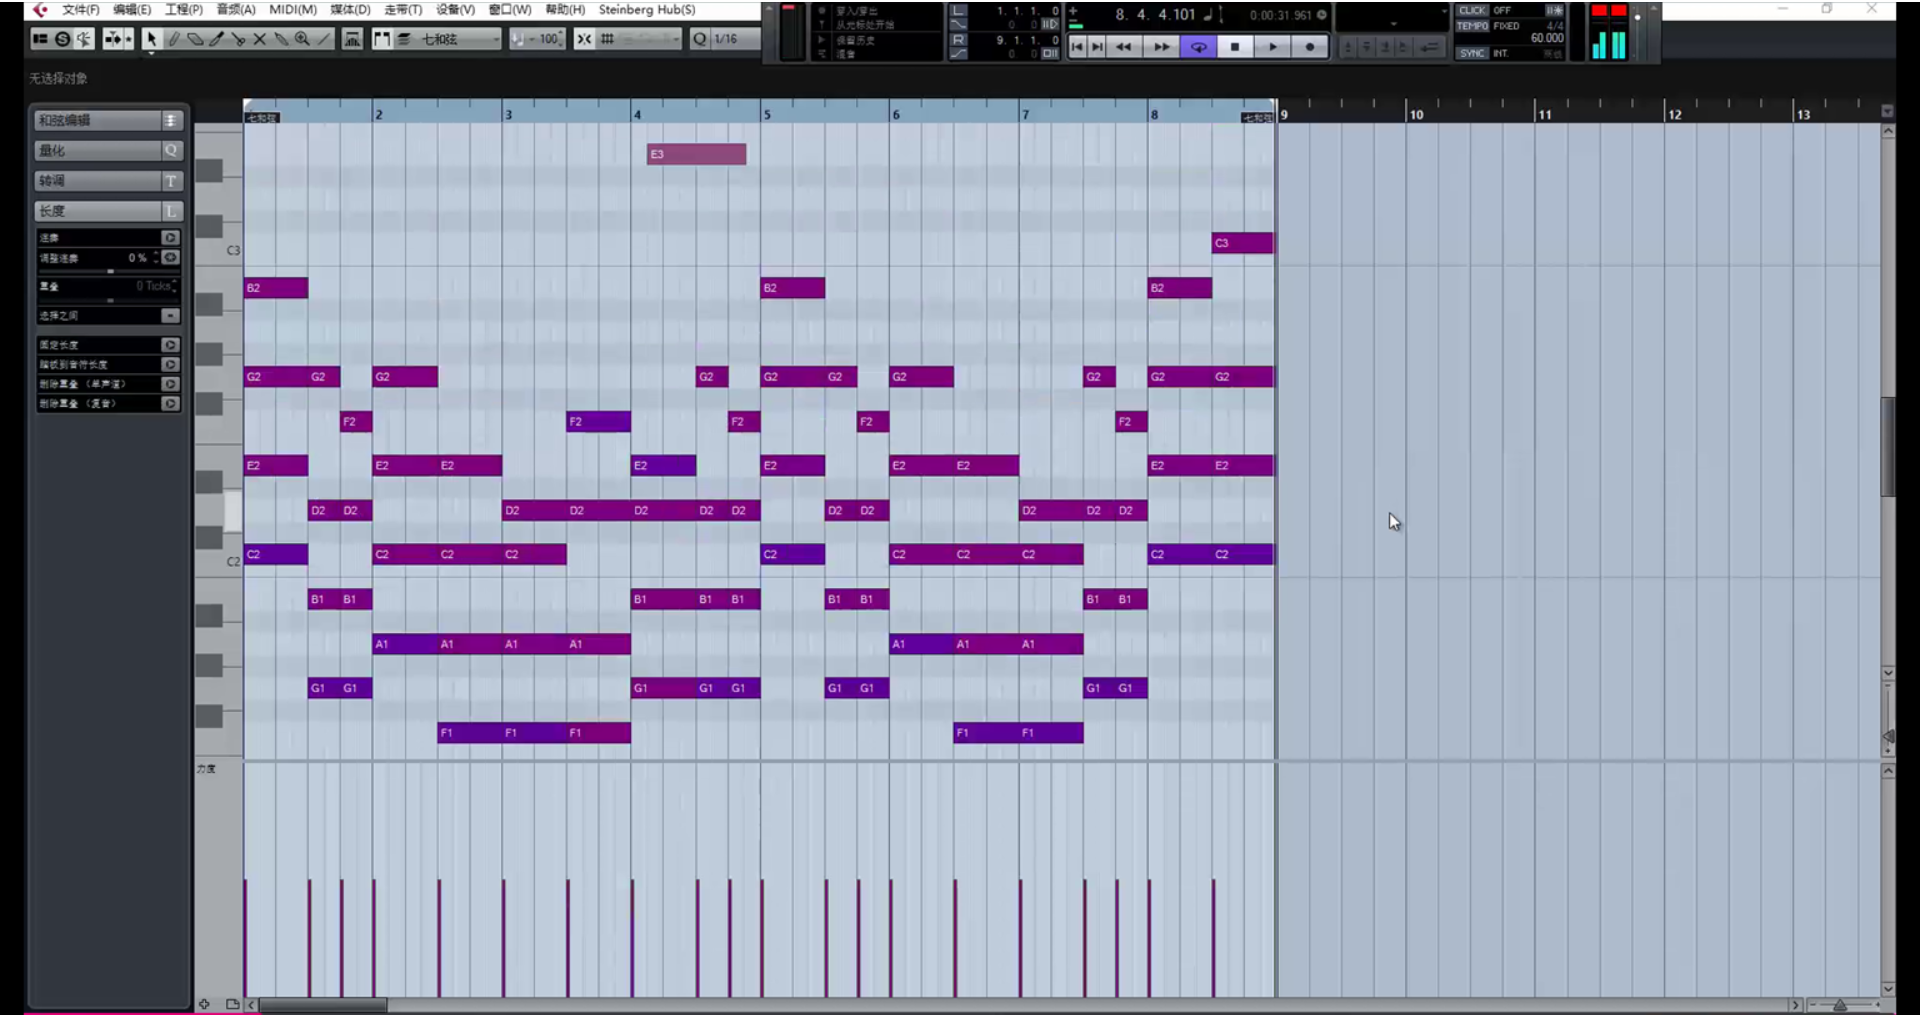
Task: Select the Split scissors tool
Action: coord(238,39)
